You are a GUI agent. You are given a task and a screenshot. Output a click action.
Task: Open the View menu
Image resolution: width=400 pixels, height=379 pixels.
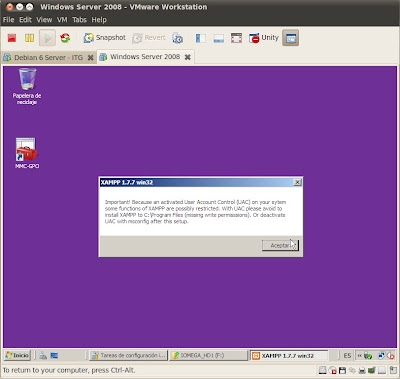click(44, 20)
